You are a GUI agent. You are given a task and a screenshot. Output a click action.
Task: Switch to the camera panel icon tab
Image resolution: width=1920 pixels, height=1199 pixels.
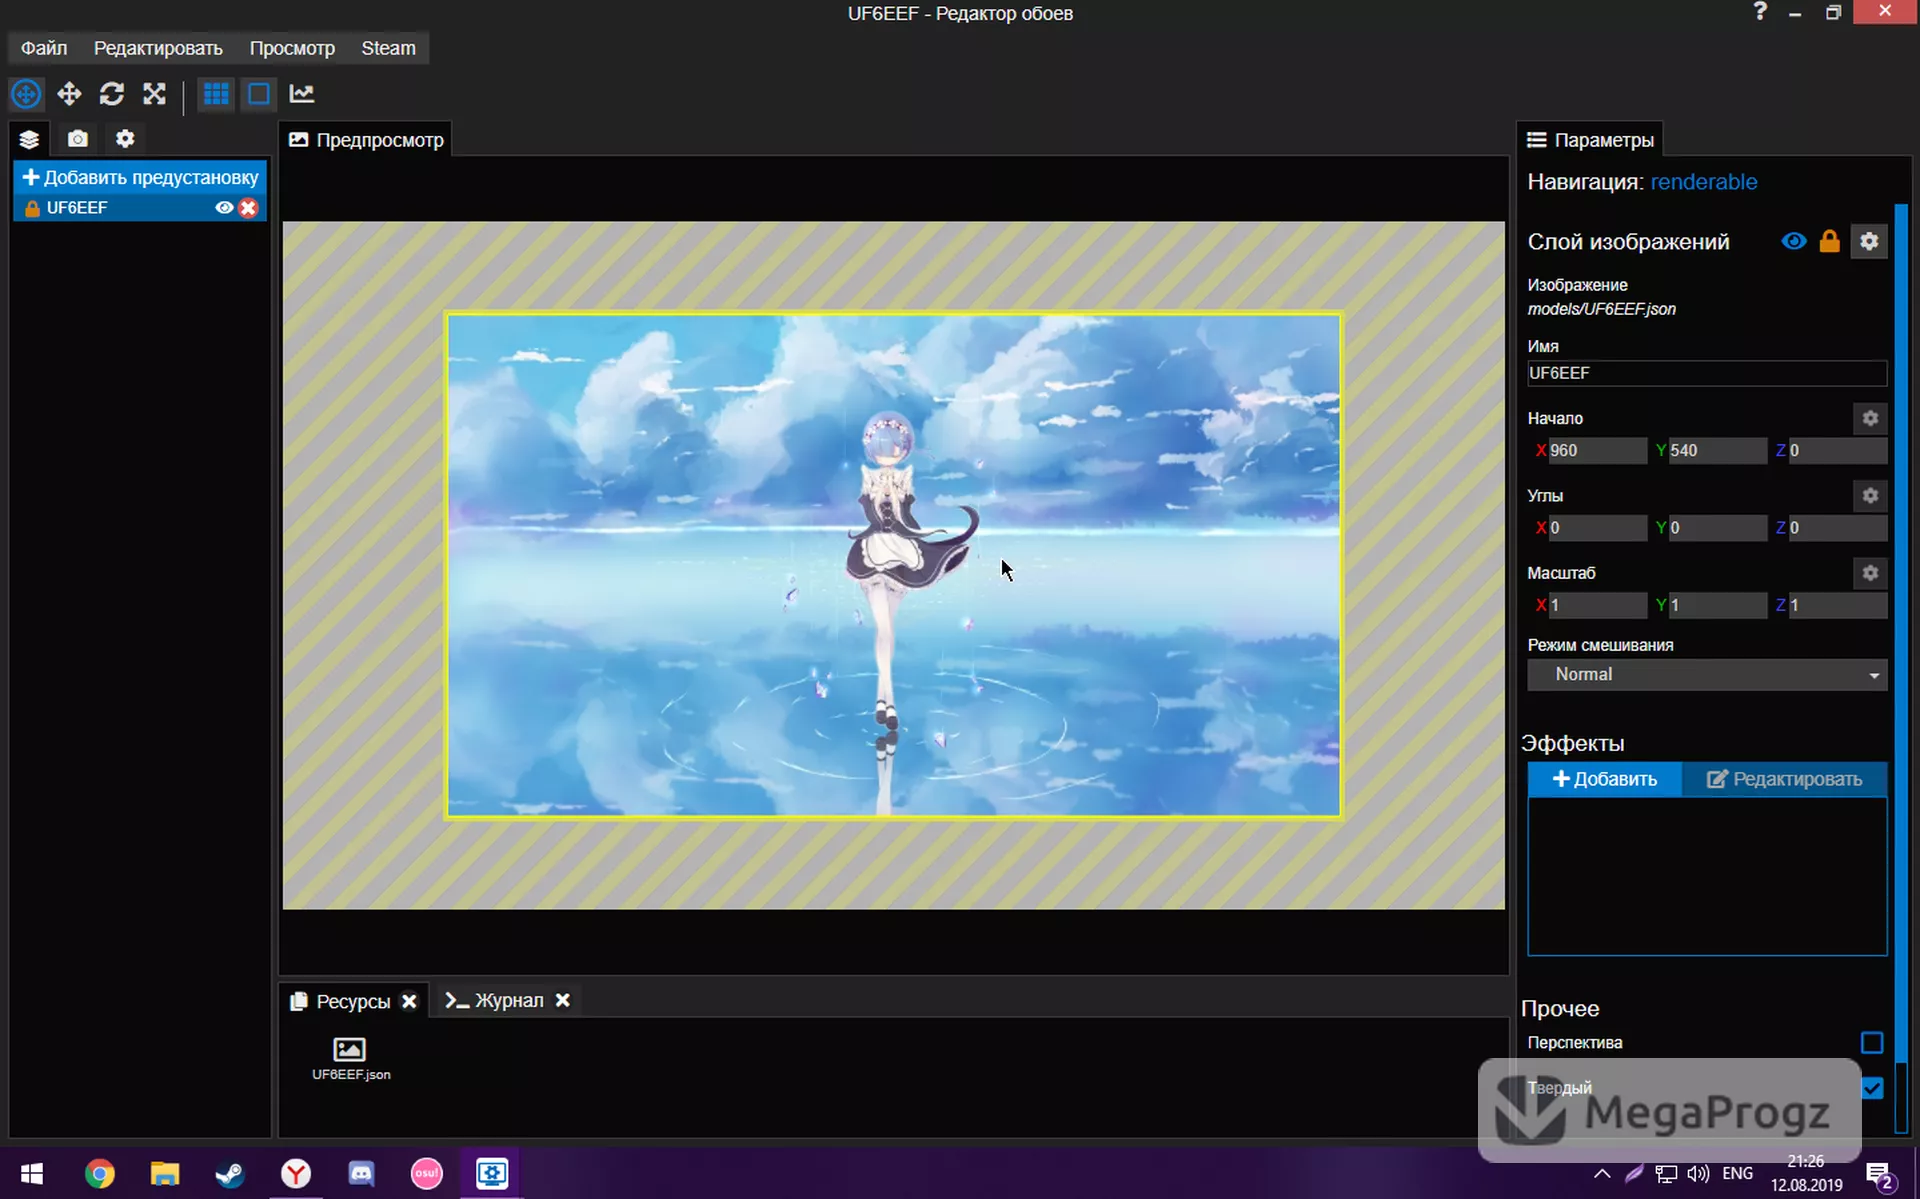78,139
